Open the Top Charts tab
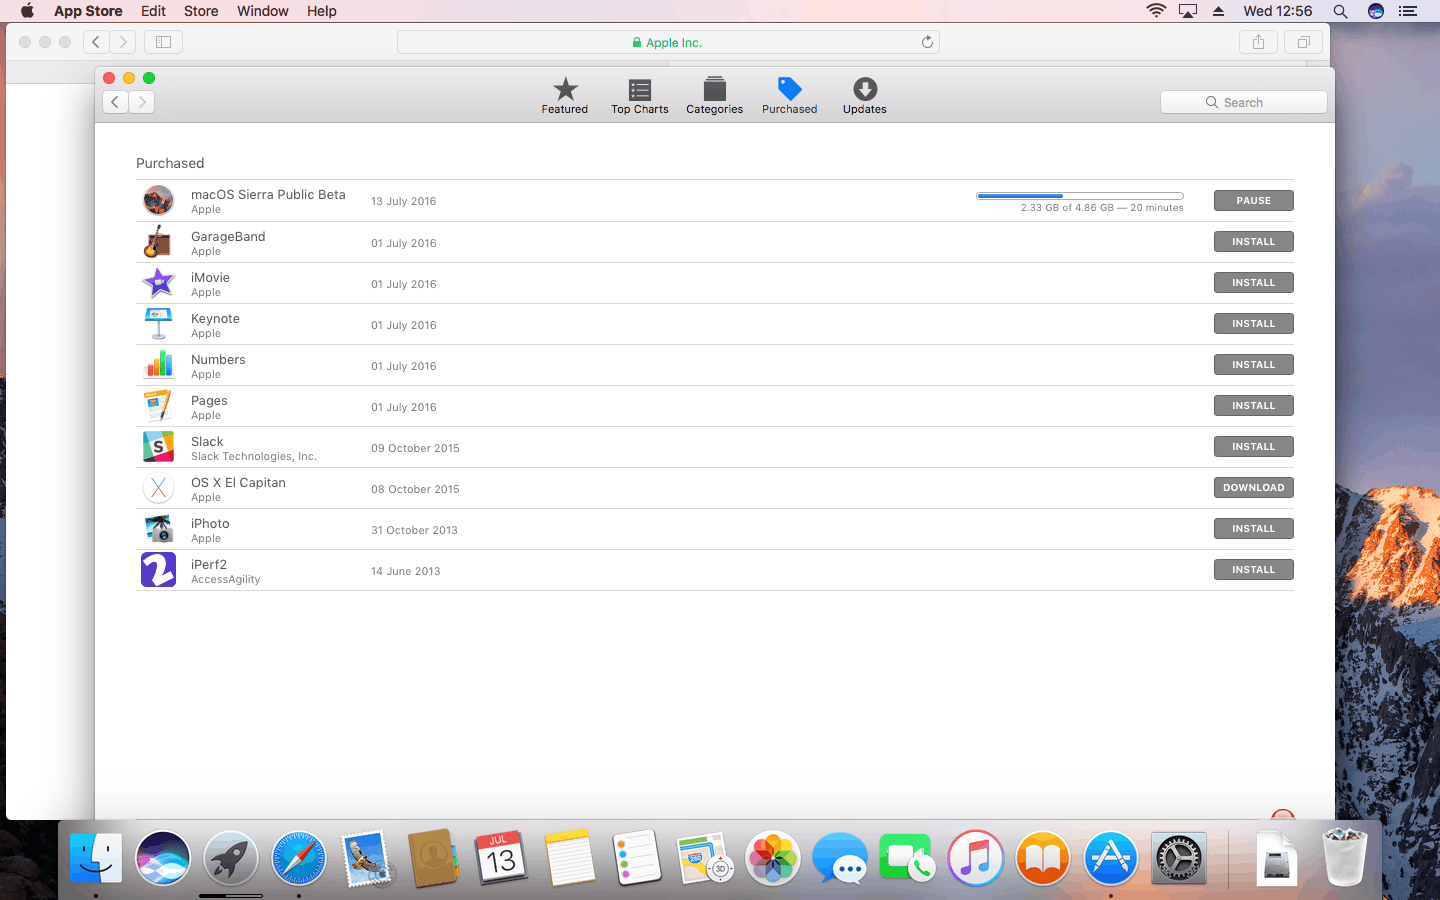This screenshot has height=900, width=1440. click(640, 96)
